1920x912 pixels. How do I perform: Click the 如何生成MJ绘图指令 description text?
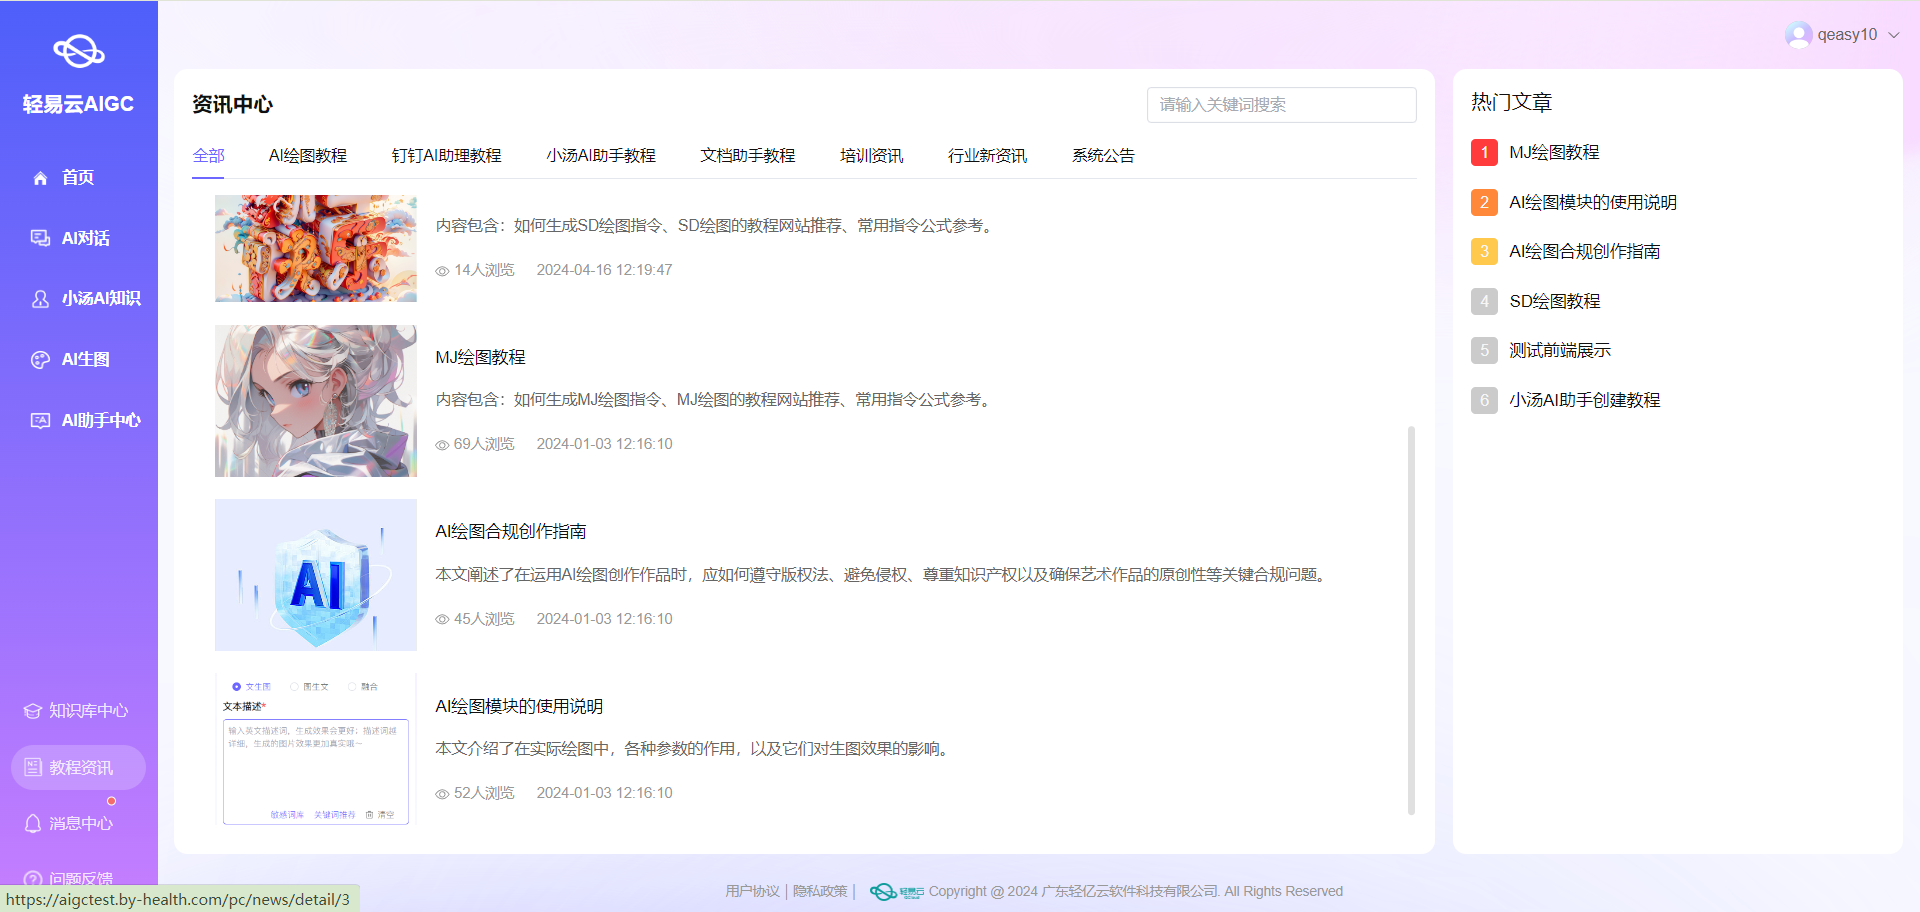point(715,400)
